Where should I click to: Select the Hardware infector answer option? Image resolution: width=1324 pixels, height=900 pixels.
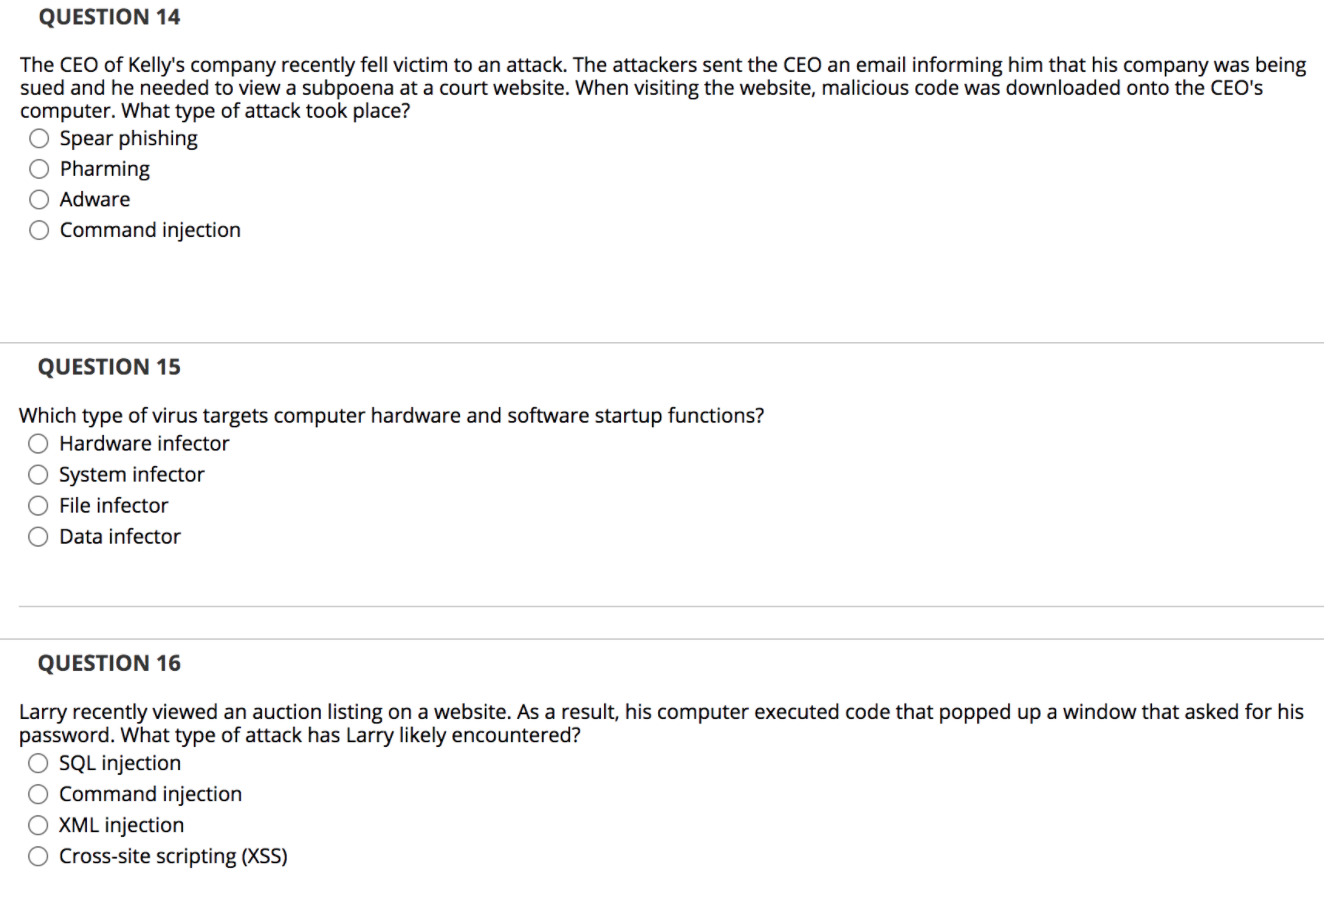pos(38,443)
